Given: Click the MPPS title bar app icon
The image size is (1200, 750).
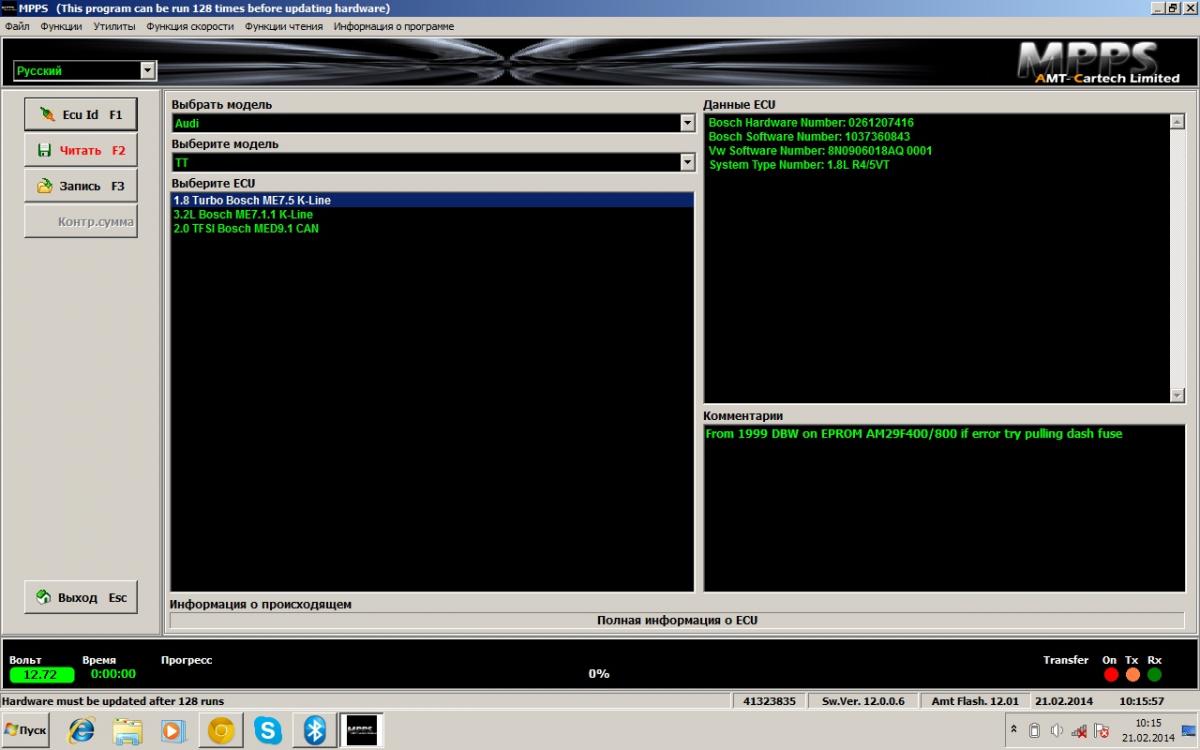Looking at the screenshot, I should (x=9, y=8).
